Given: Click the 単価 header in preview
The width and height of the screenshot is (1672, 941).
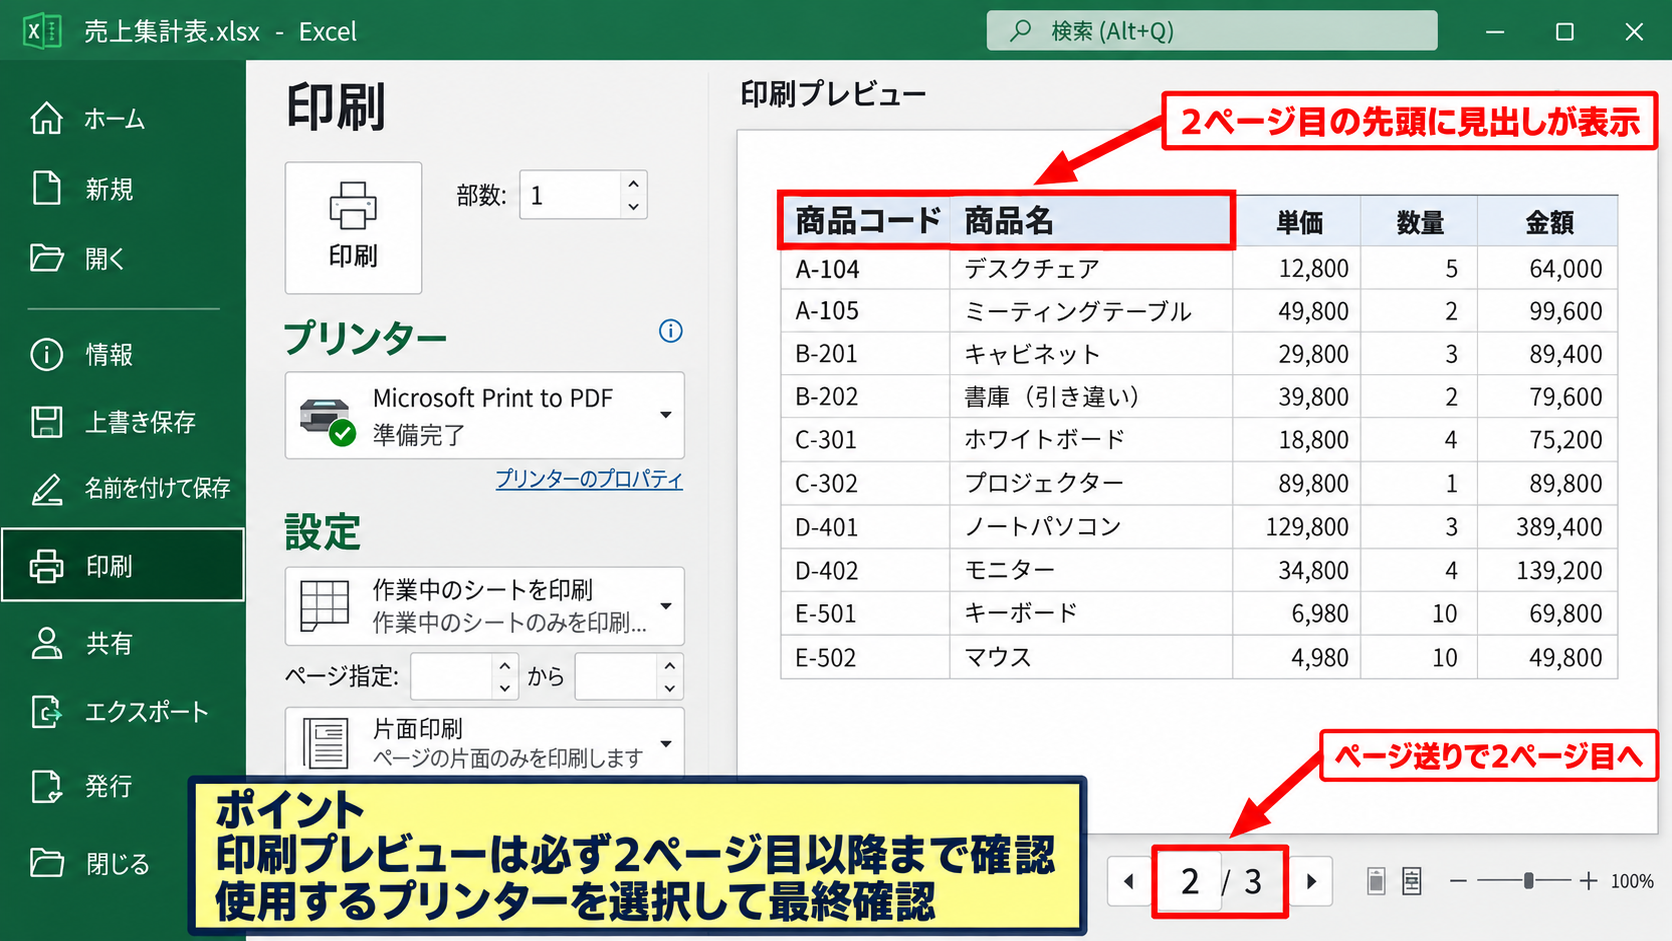Looking at the screenshot, I should (x=1297, y=221).
